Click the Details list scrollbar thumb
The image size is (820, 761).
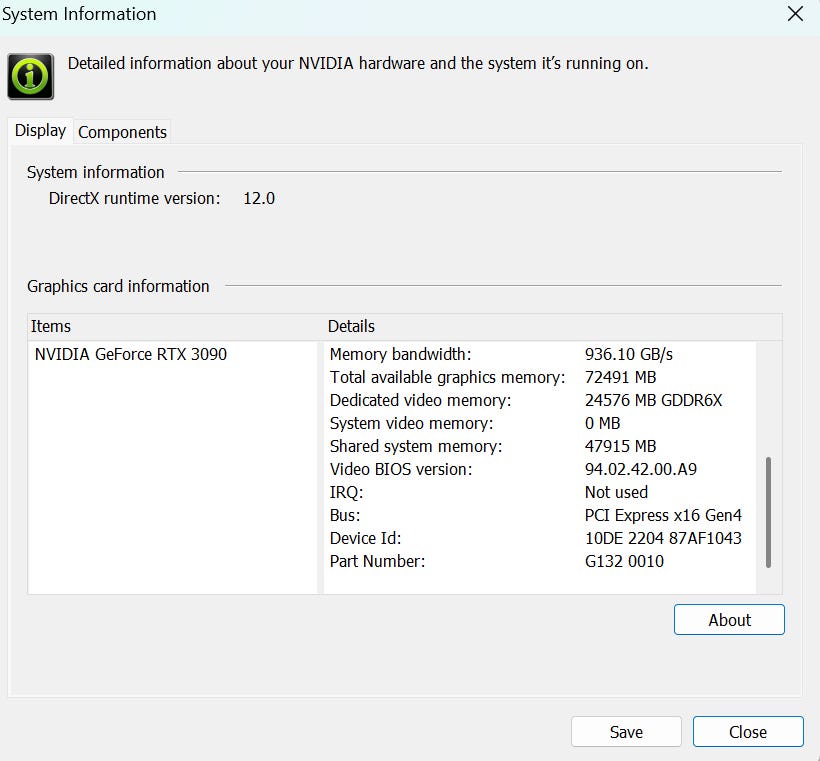click(x=768, y=512)
